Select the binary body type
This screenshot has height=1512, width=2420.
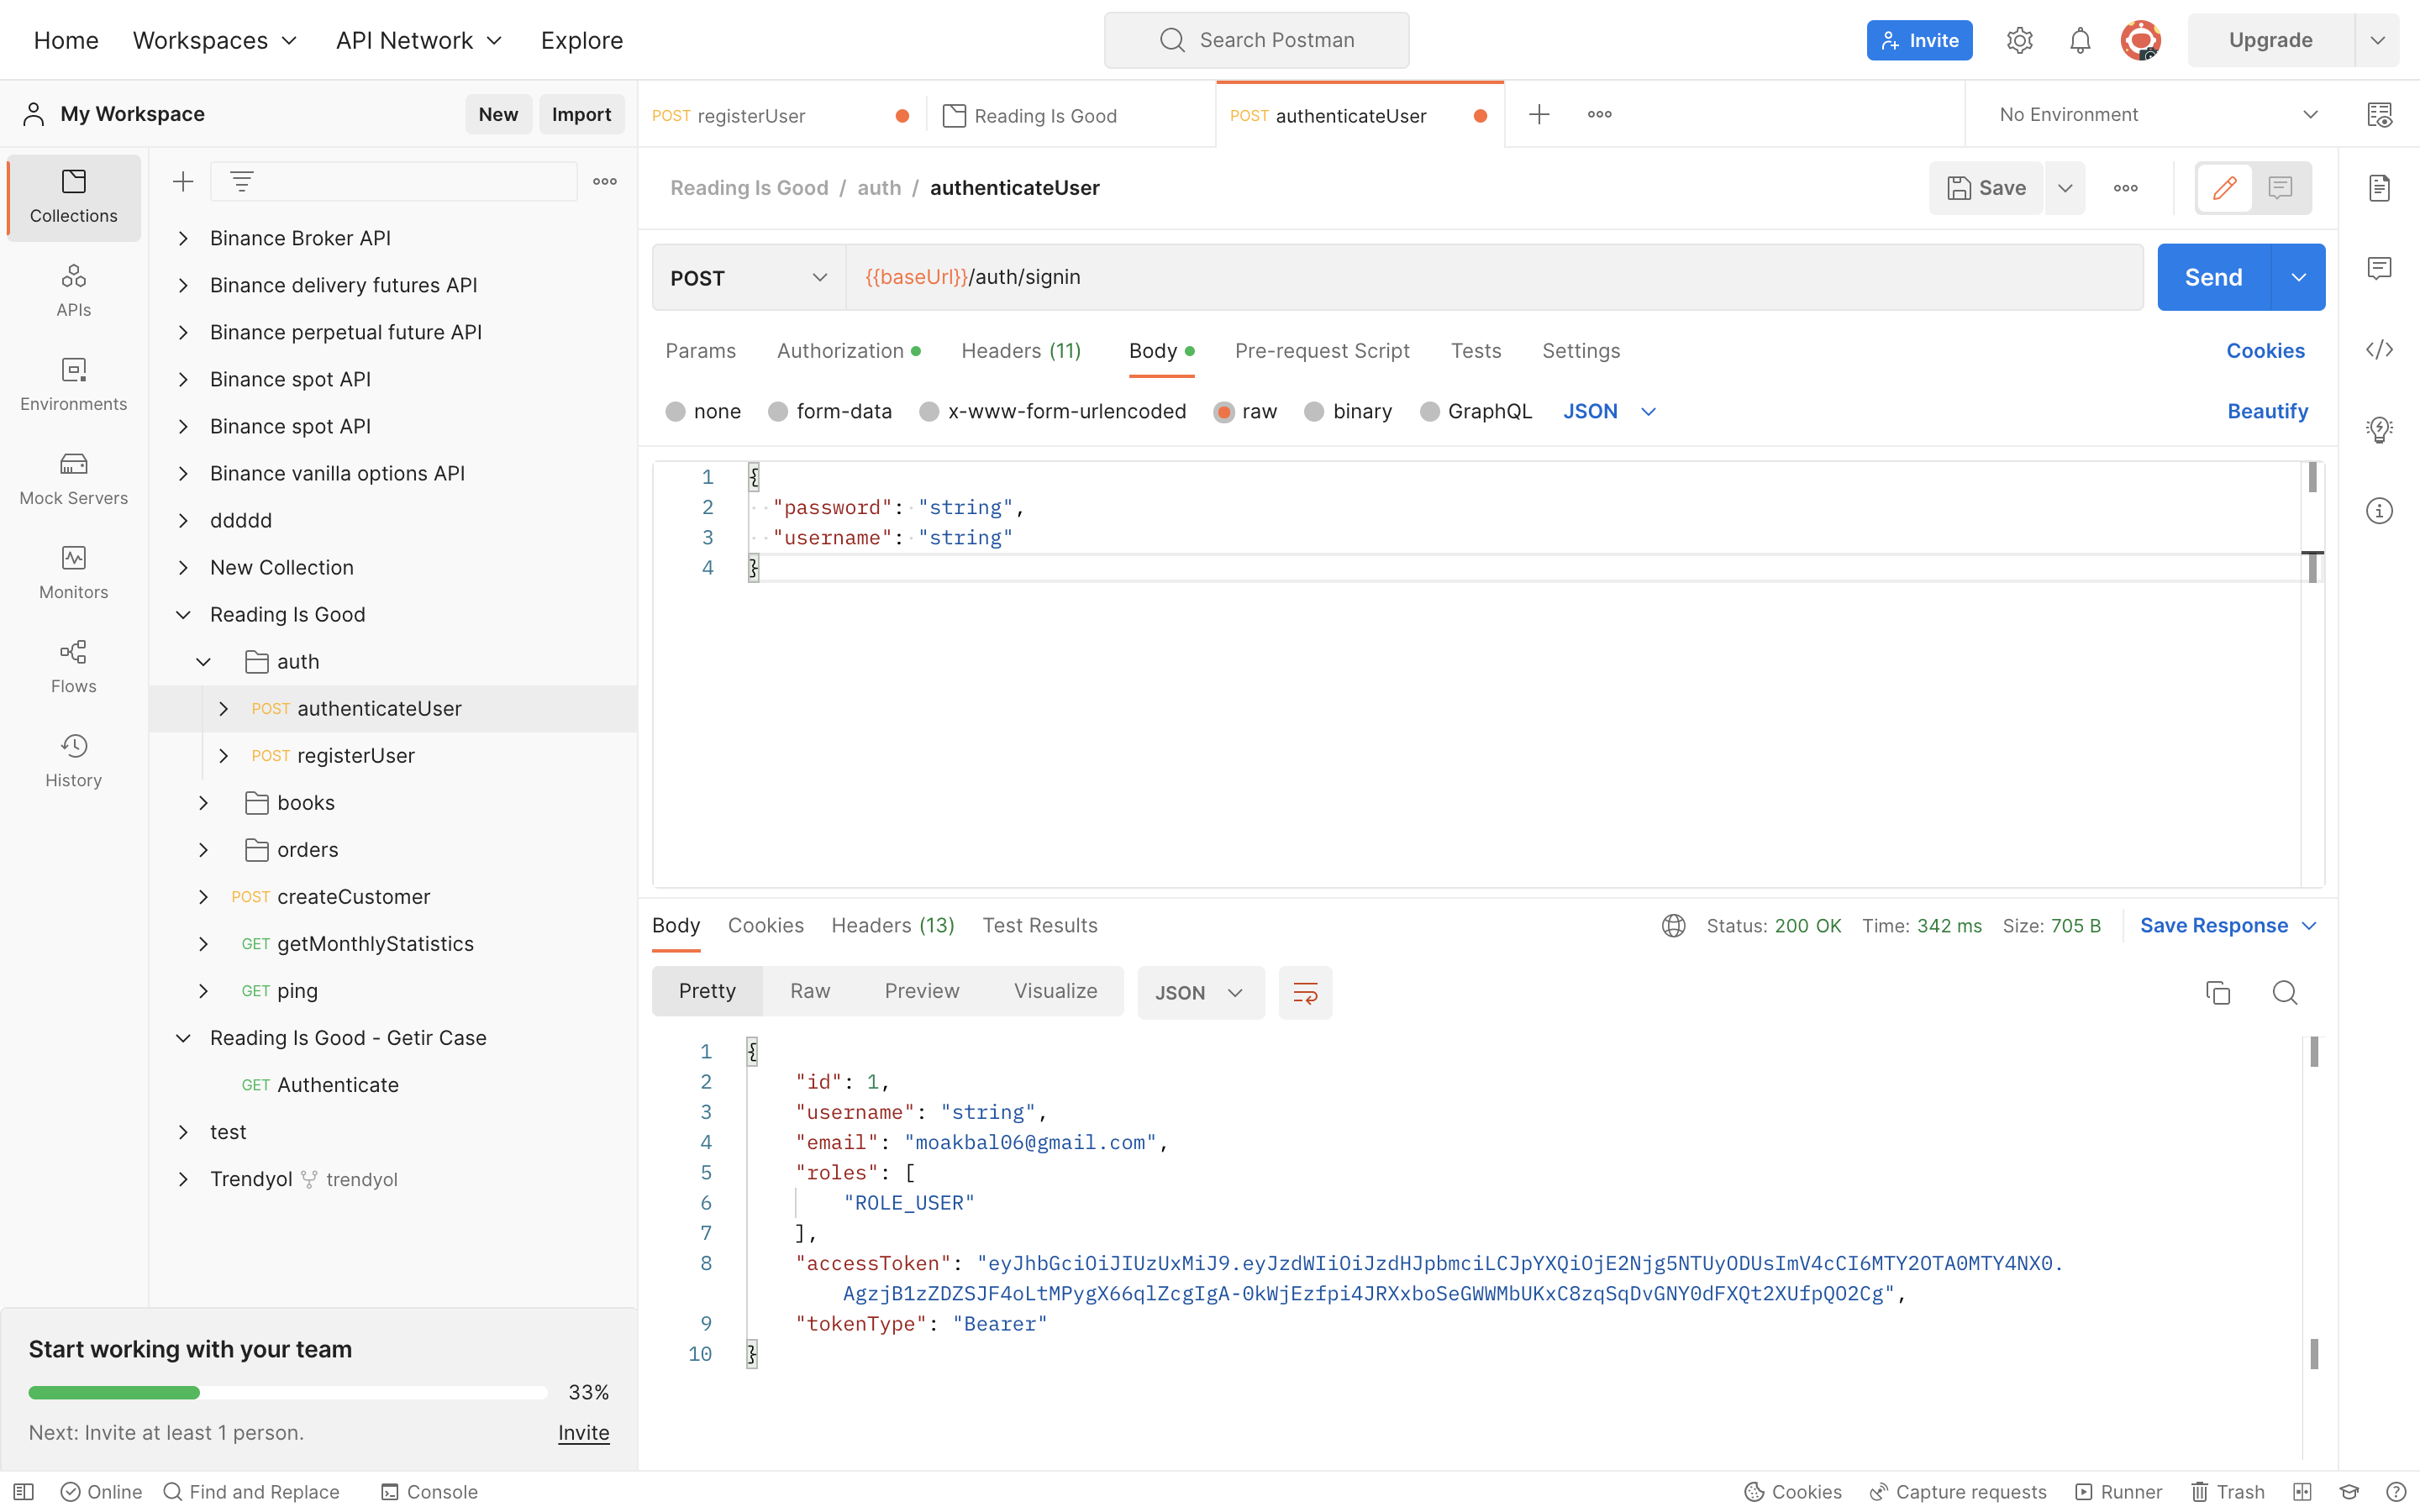(x=1348, y=411)
